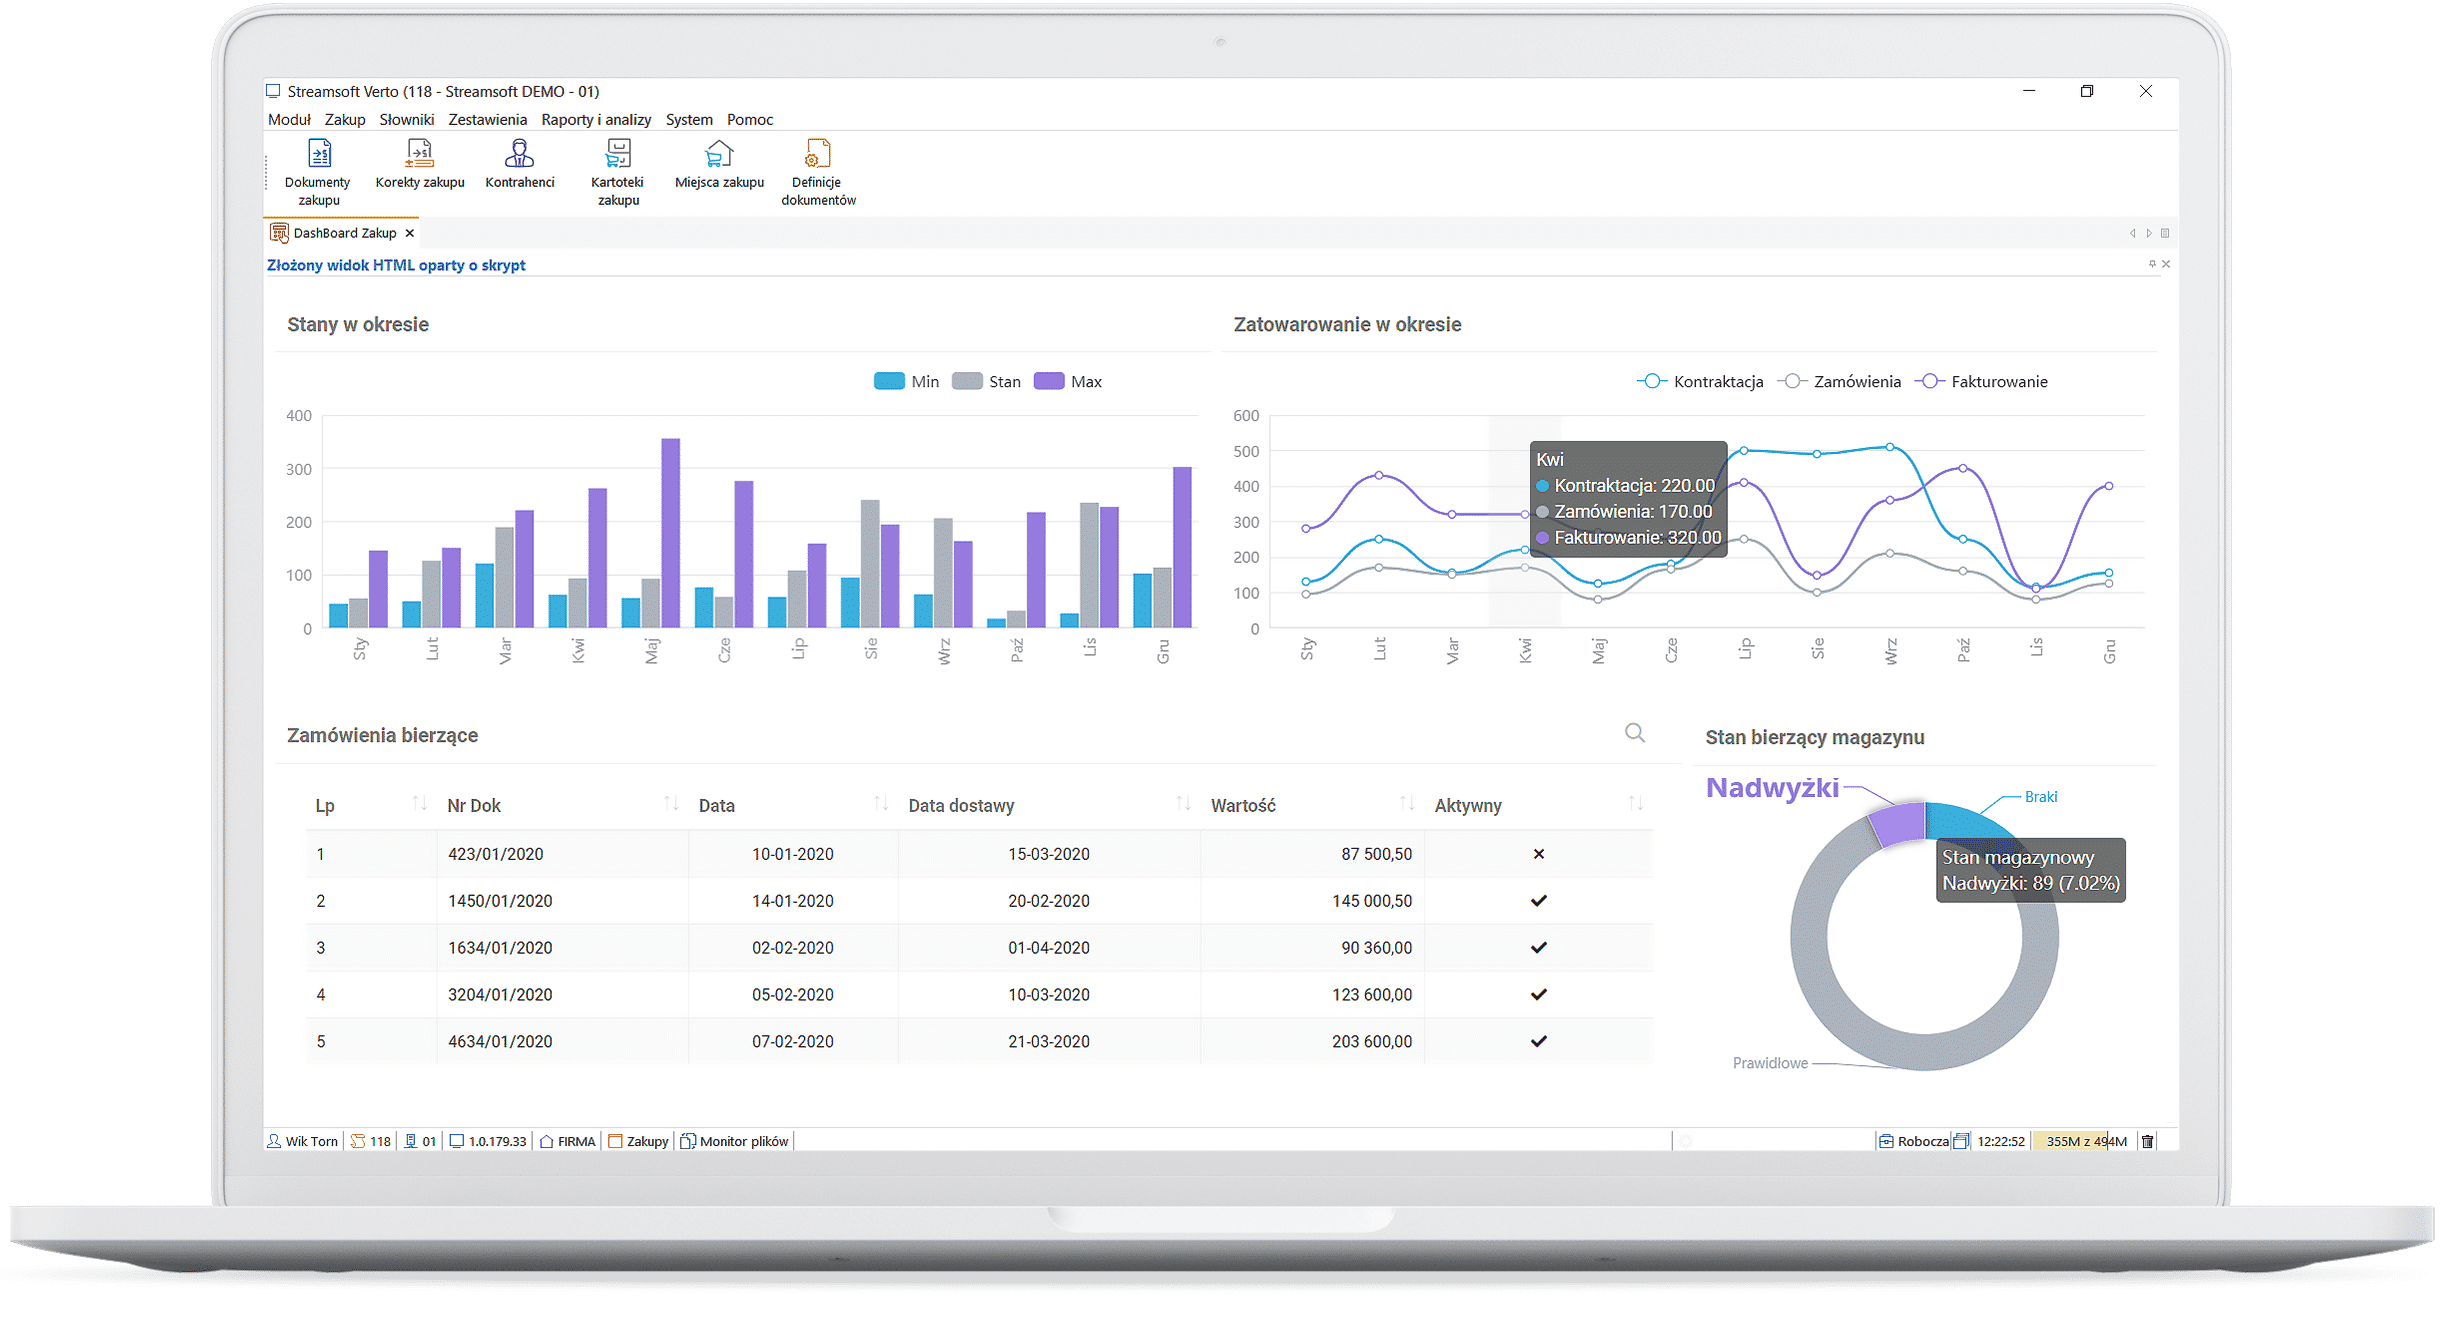Click the Wrz Kontraktacja data point
The image size is (2450, 1333).
click(1889, 447)
